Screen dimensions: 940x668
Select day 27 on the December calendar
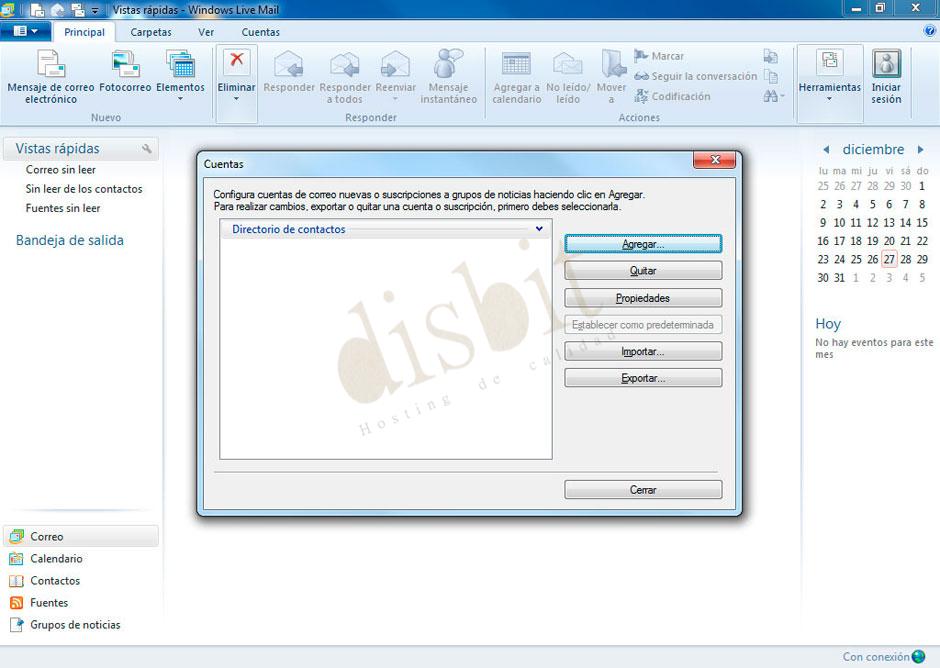tap(888, 259)
